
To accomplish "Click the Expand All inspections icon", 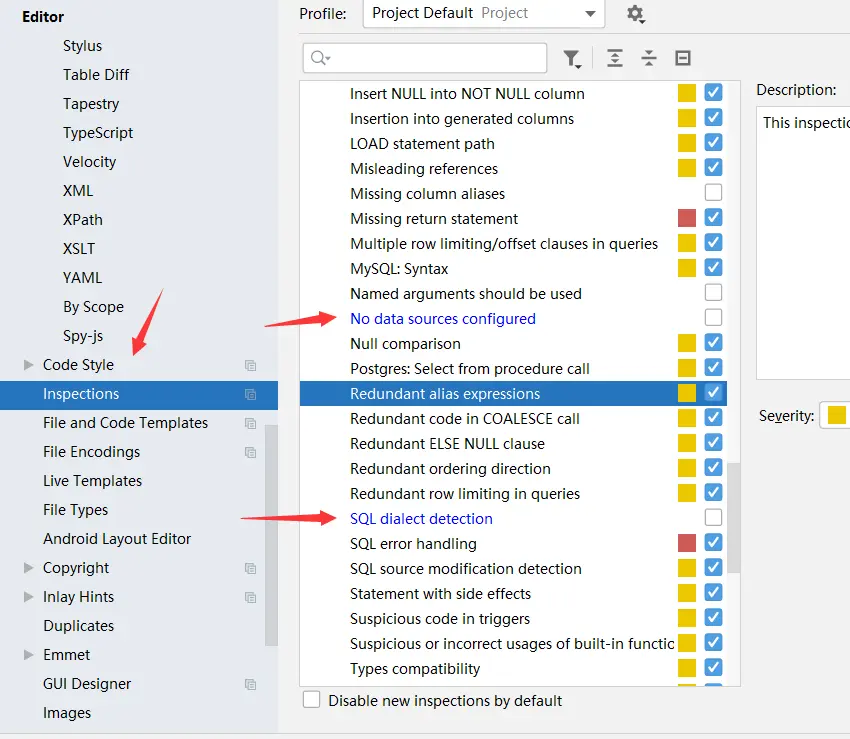I will [615, 59].
